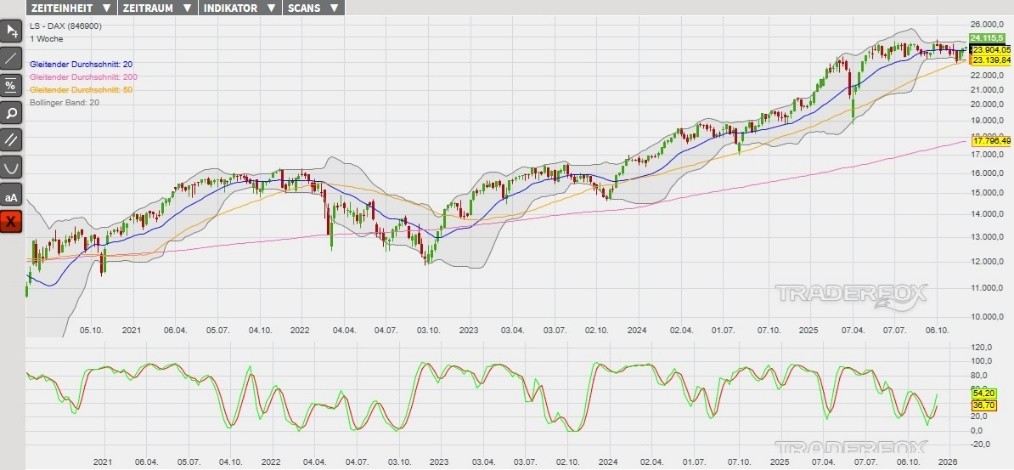Screen dimensions: 1014x470
Task: Select the cursor pointer tool
Action: coord(11,31)
